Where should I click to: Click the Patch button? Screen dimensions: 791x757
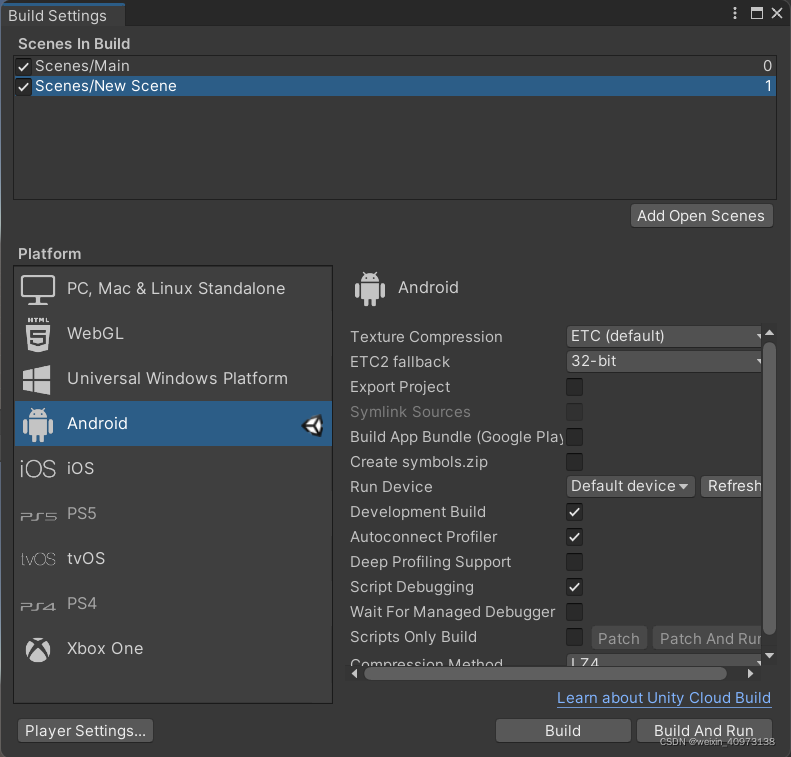[x=619, y=638]
